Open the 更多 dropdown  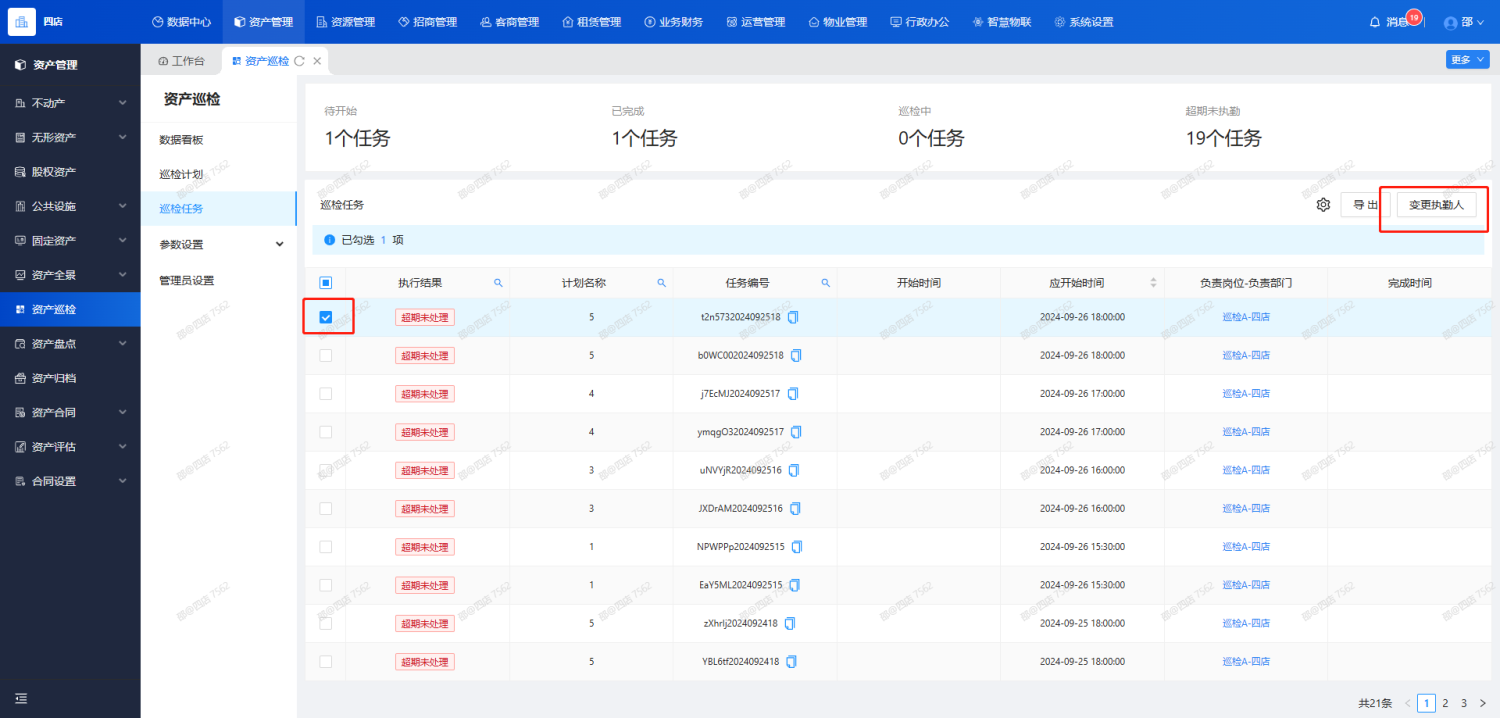coord(1467,59)
